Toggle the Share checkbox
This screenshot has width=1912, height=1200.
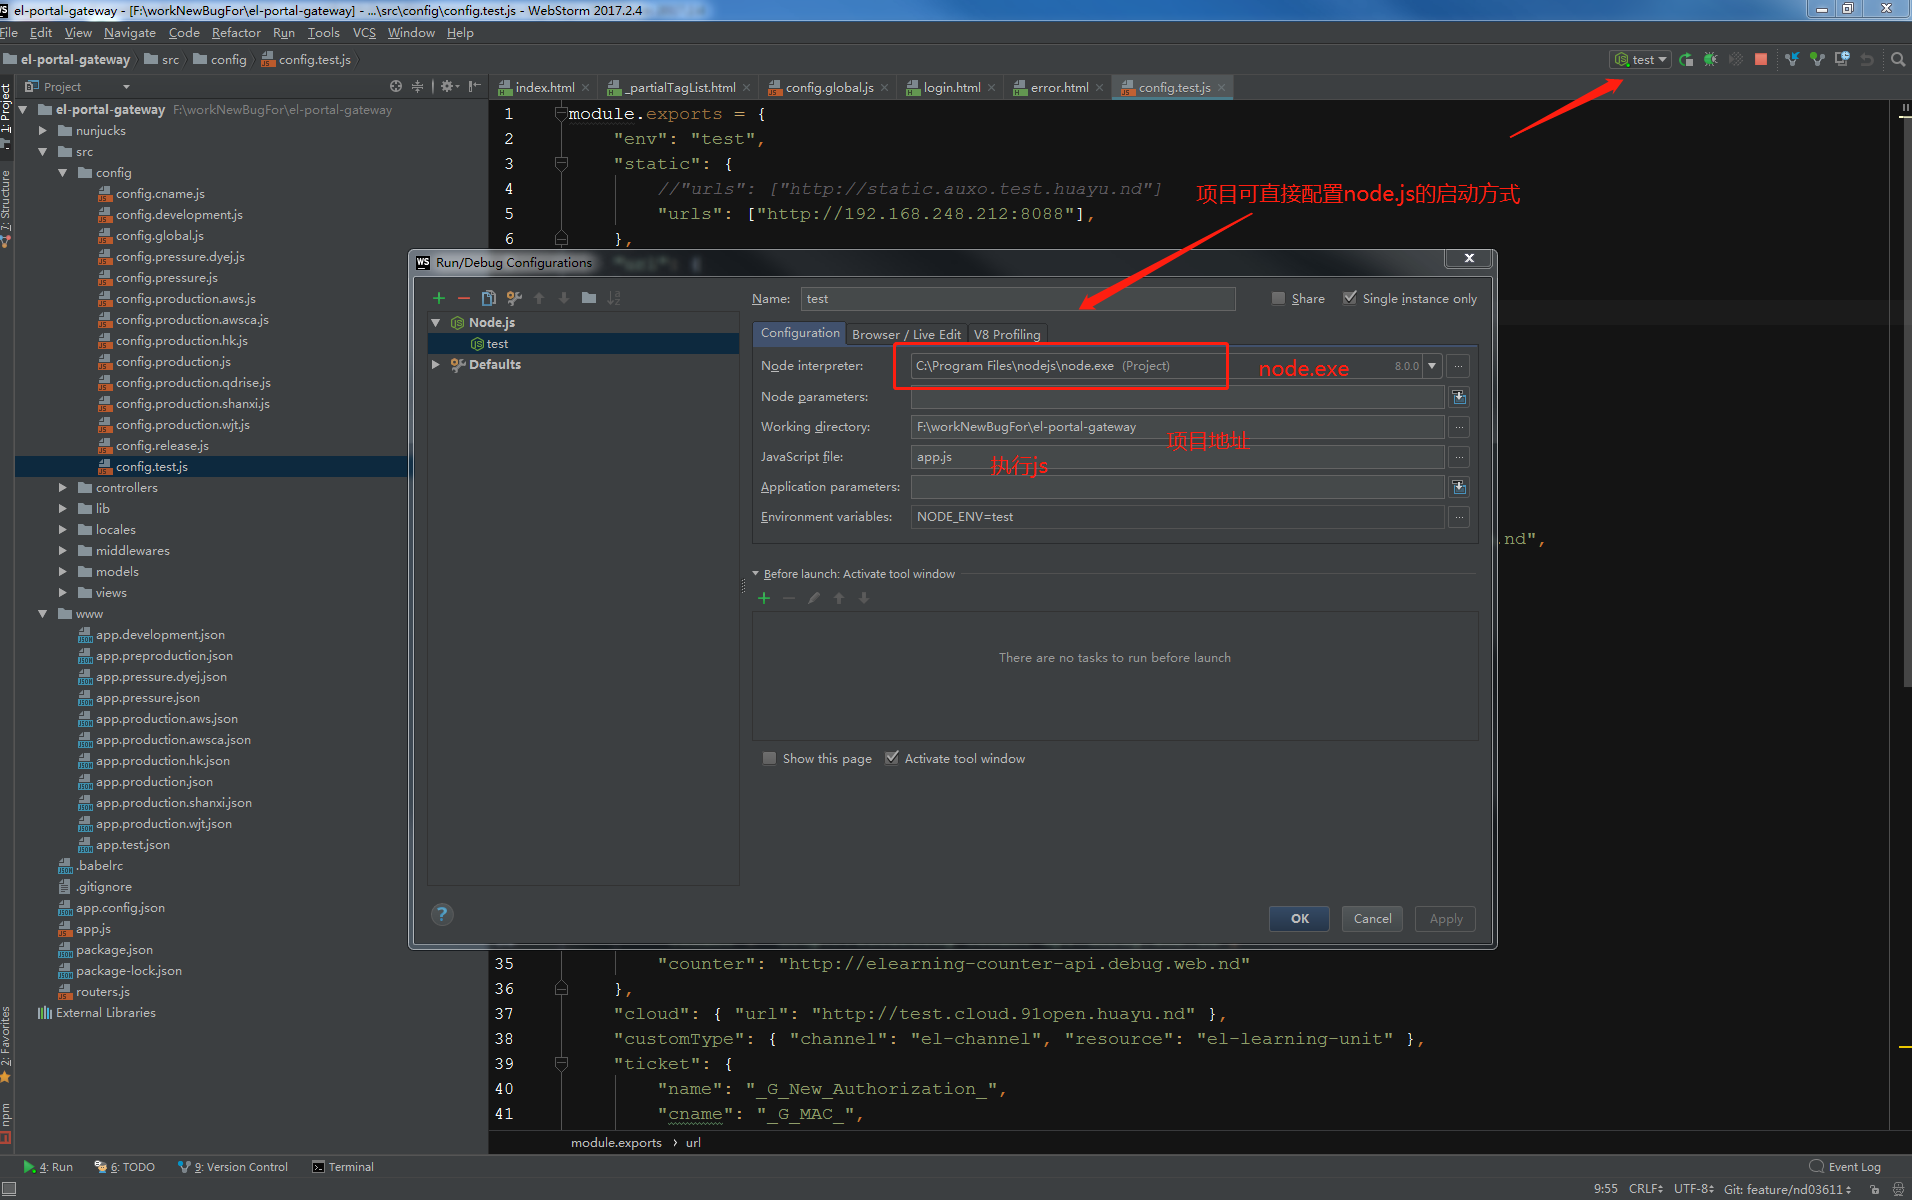point(1278,298)
